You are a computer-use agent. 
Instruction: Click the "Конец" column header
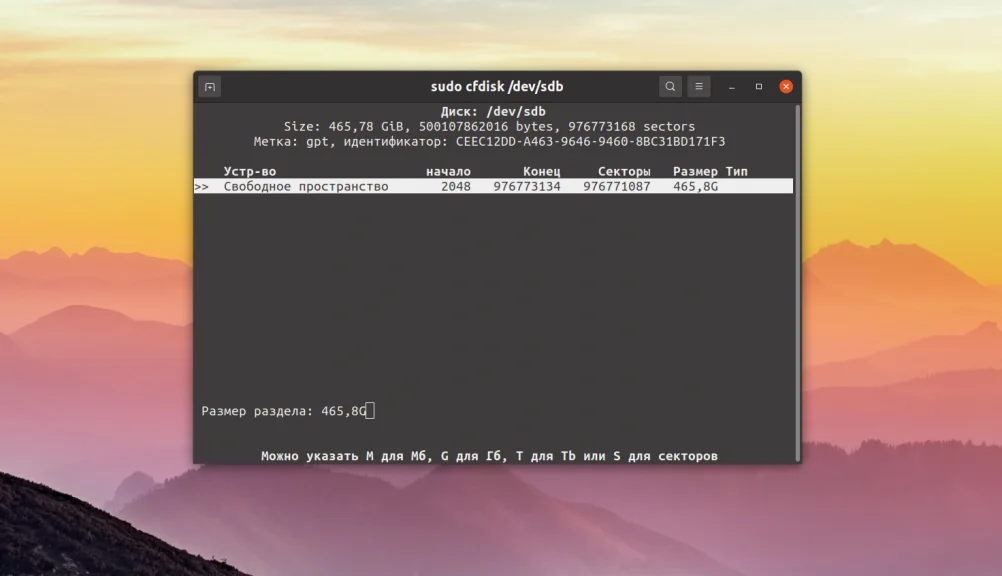[x=542, y=171]
